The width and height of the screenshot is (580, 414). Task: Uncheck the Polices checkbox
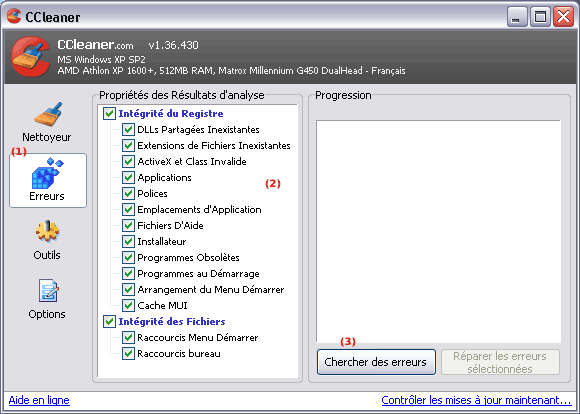128,193
